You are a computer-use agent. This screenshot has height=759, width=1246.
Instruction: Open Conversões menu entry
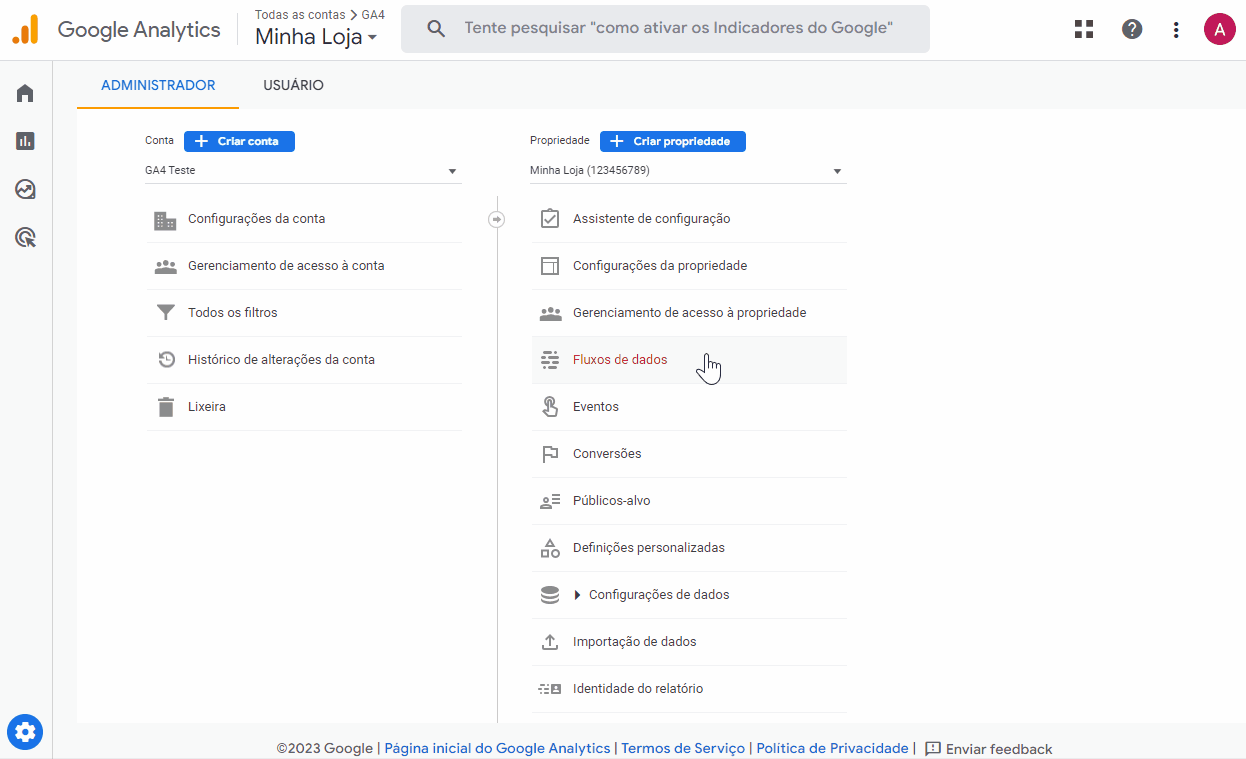click(x=689, y=454)
